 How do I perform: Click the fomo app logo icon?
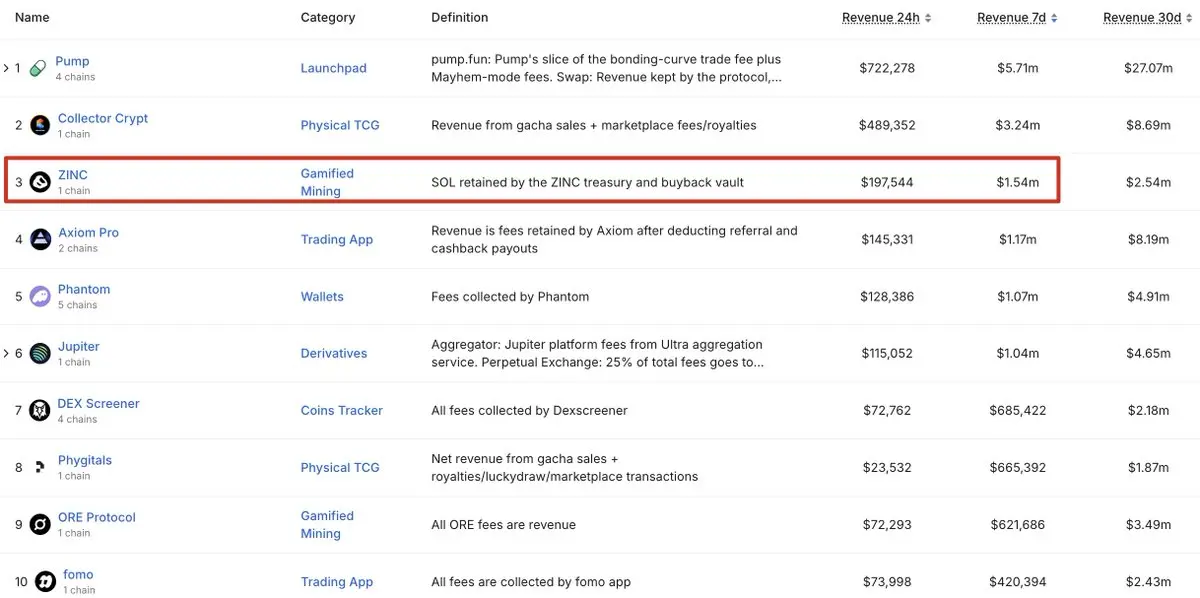[45, 581]
